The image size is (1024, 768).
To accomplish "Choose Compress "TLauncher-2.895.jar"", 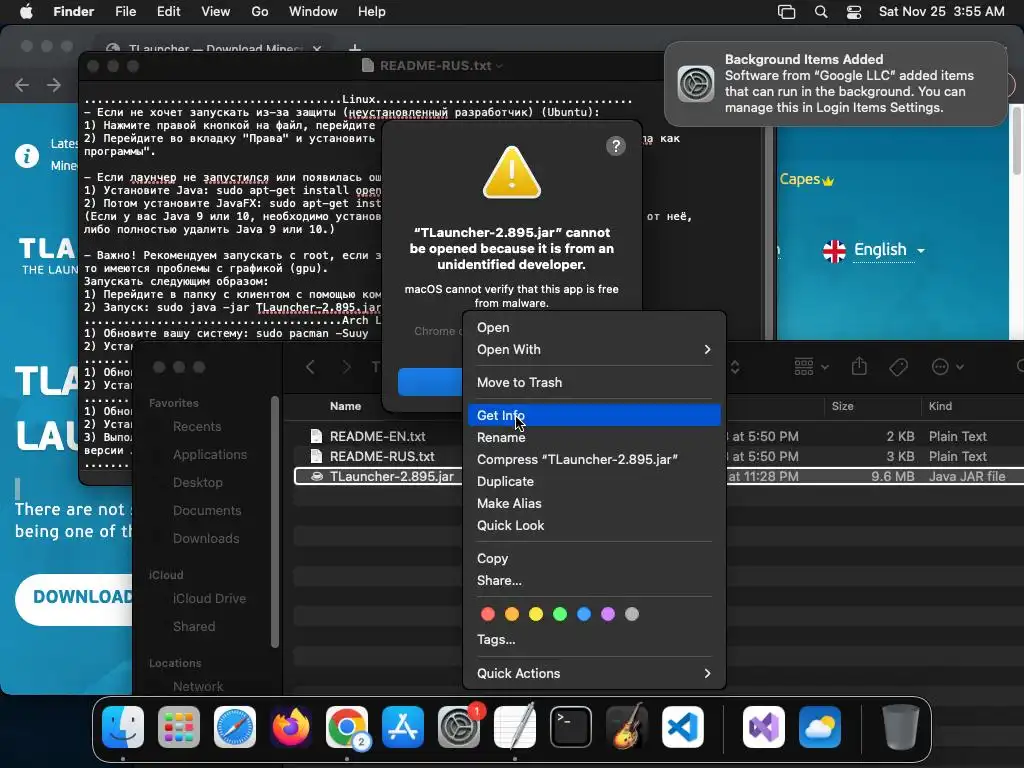I will 594,460.
